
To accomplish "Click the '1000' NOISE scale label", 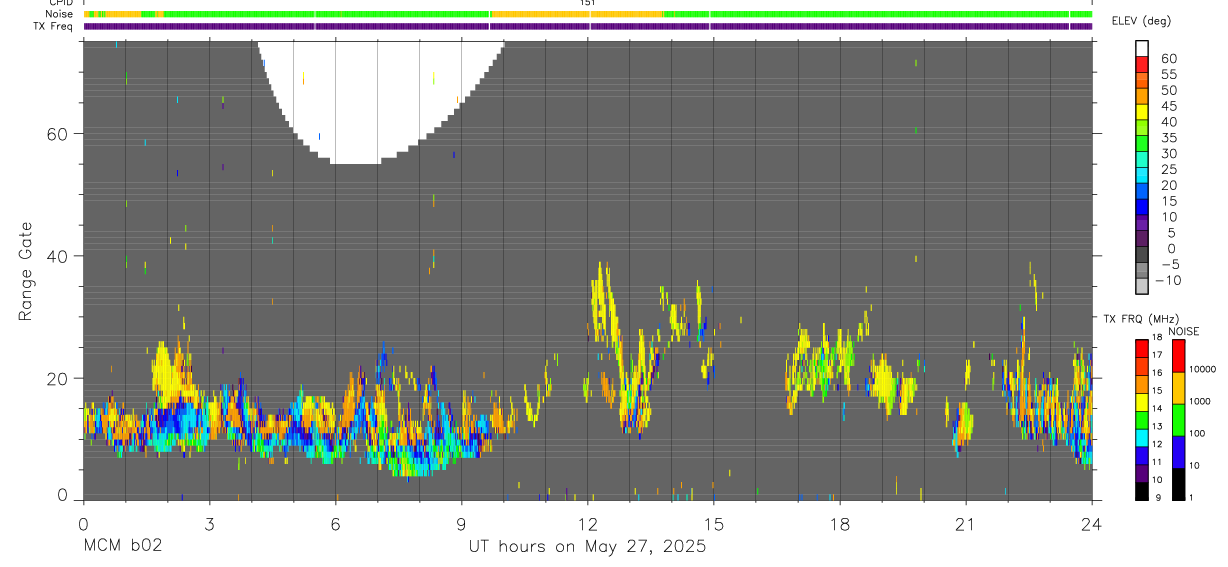I will coord(1200,401).
